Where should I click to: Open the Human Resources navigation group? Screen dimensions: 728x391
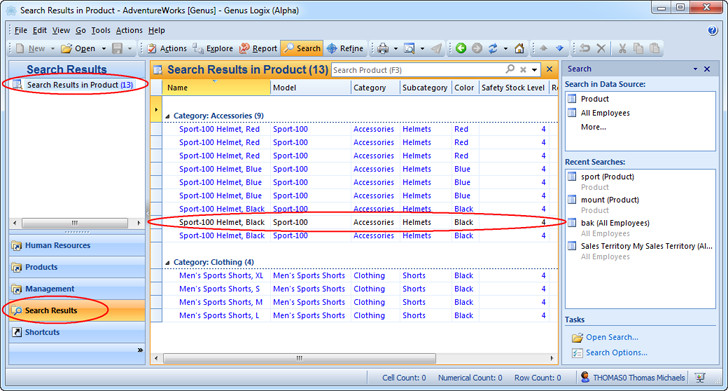[77, 245]
